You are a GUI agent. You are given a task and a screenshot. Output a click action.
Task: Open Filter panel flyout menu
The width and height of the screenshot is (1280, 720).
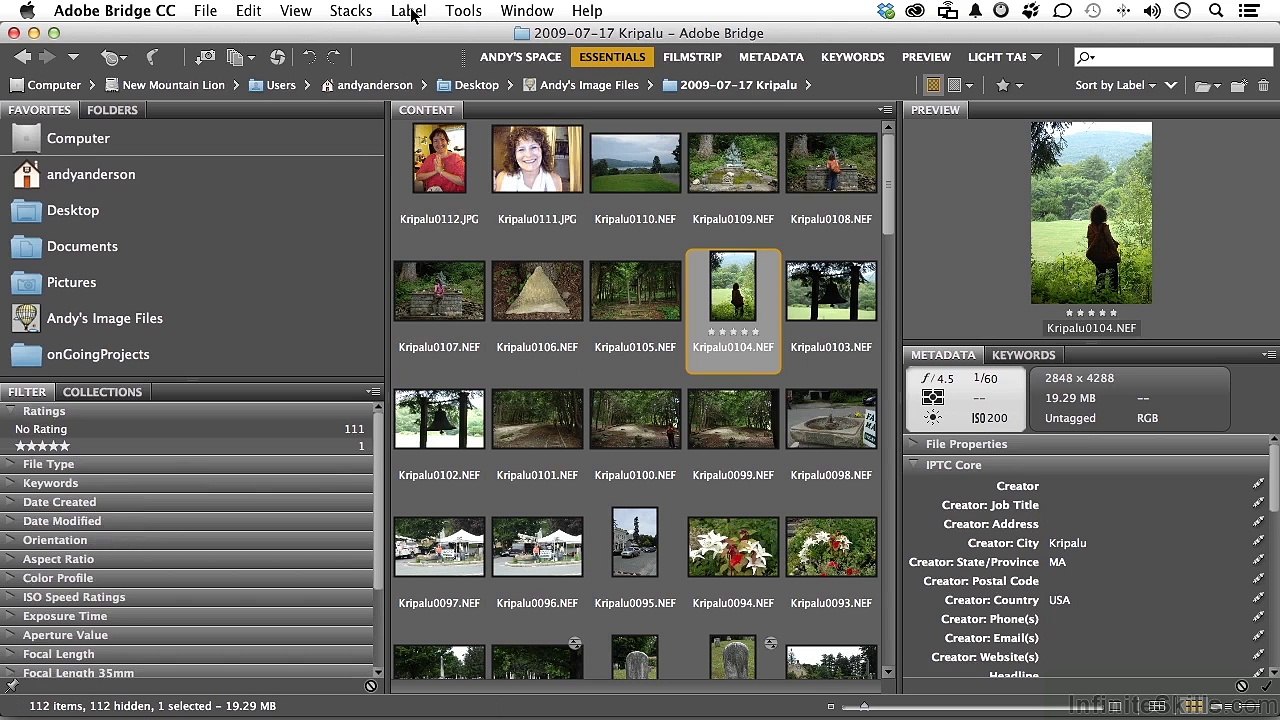(373, 392)
